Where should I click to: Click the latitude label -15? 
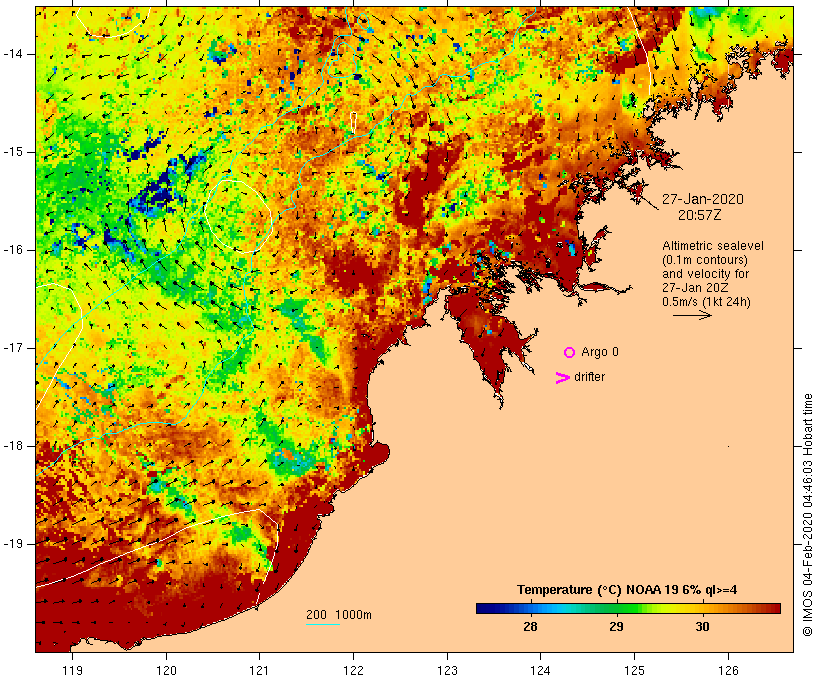(12, 152)
